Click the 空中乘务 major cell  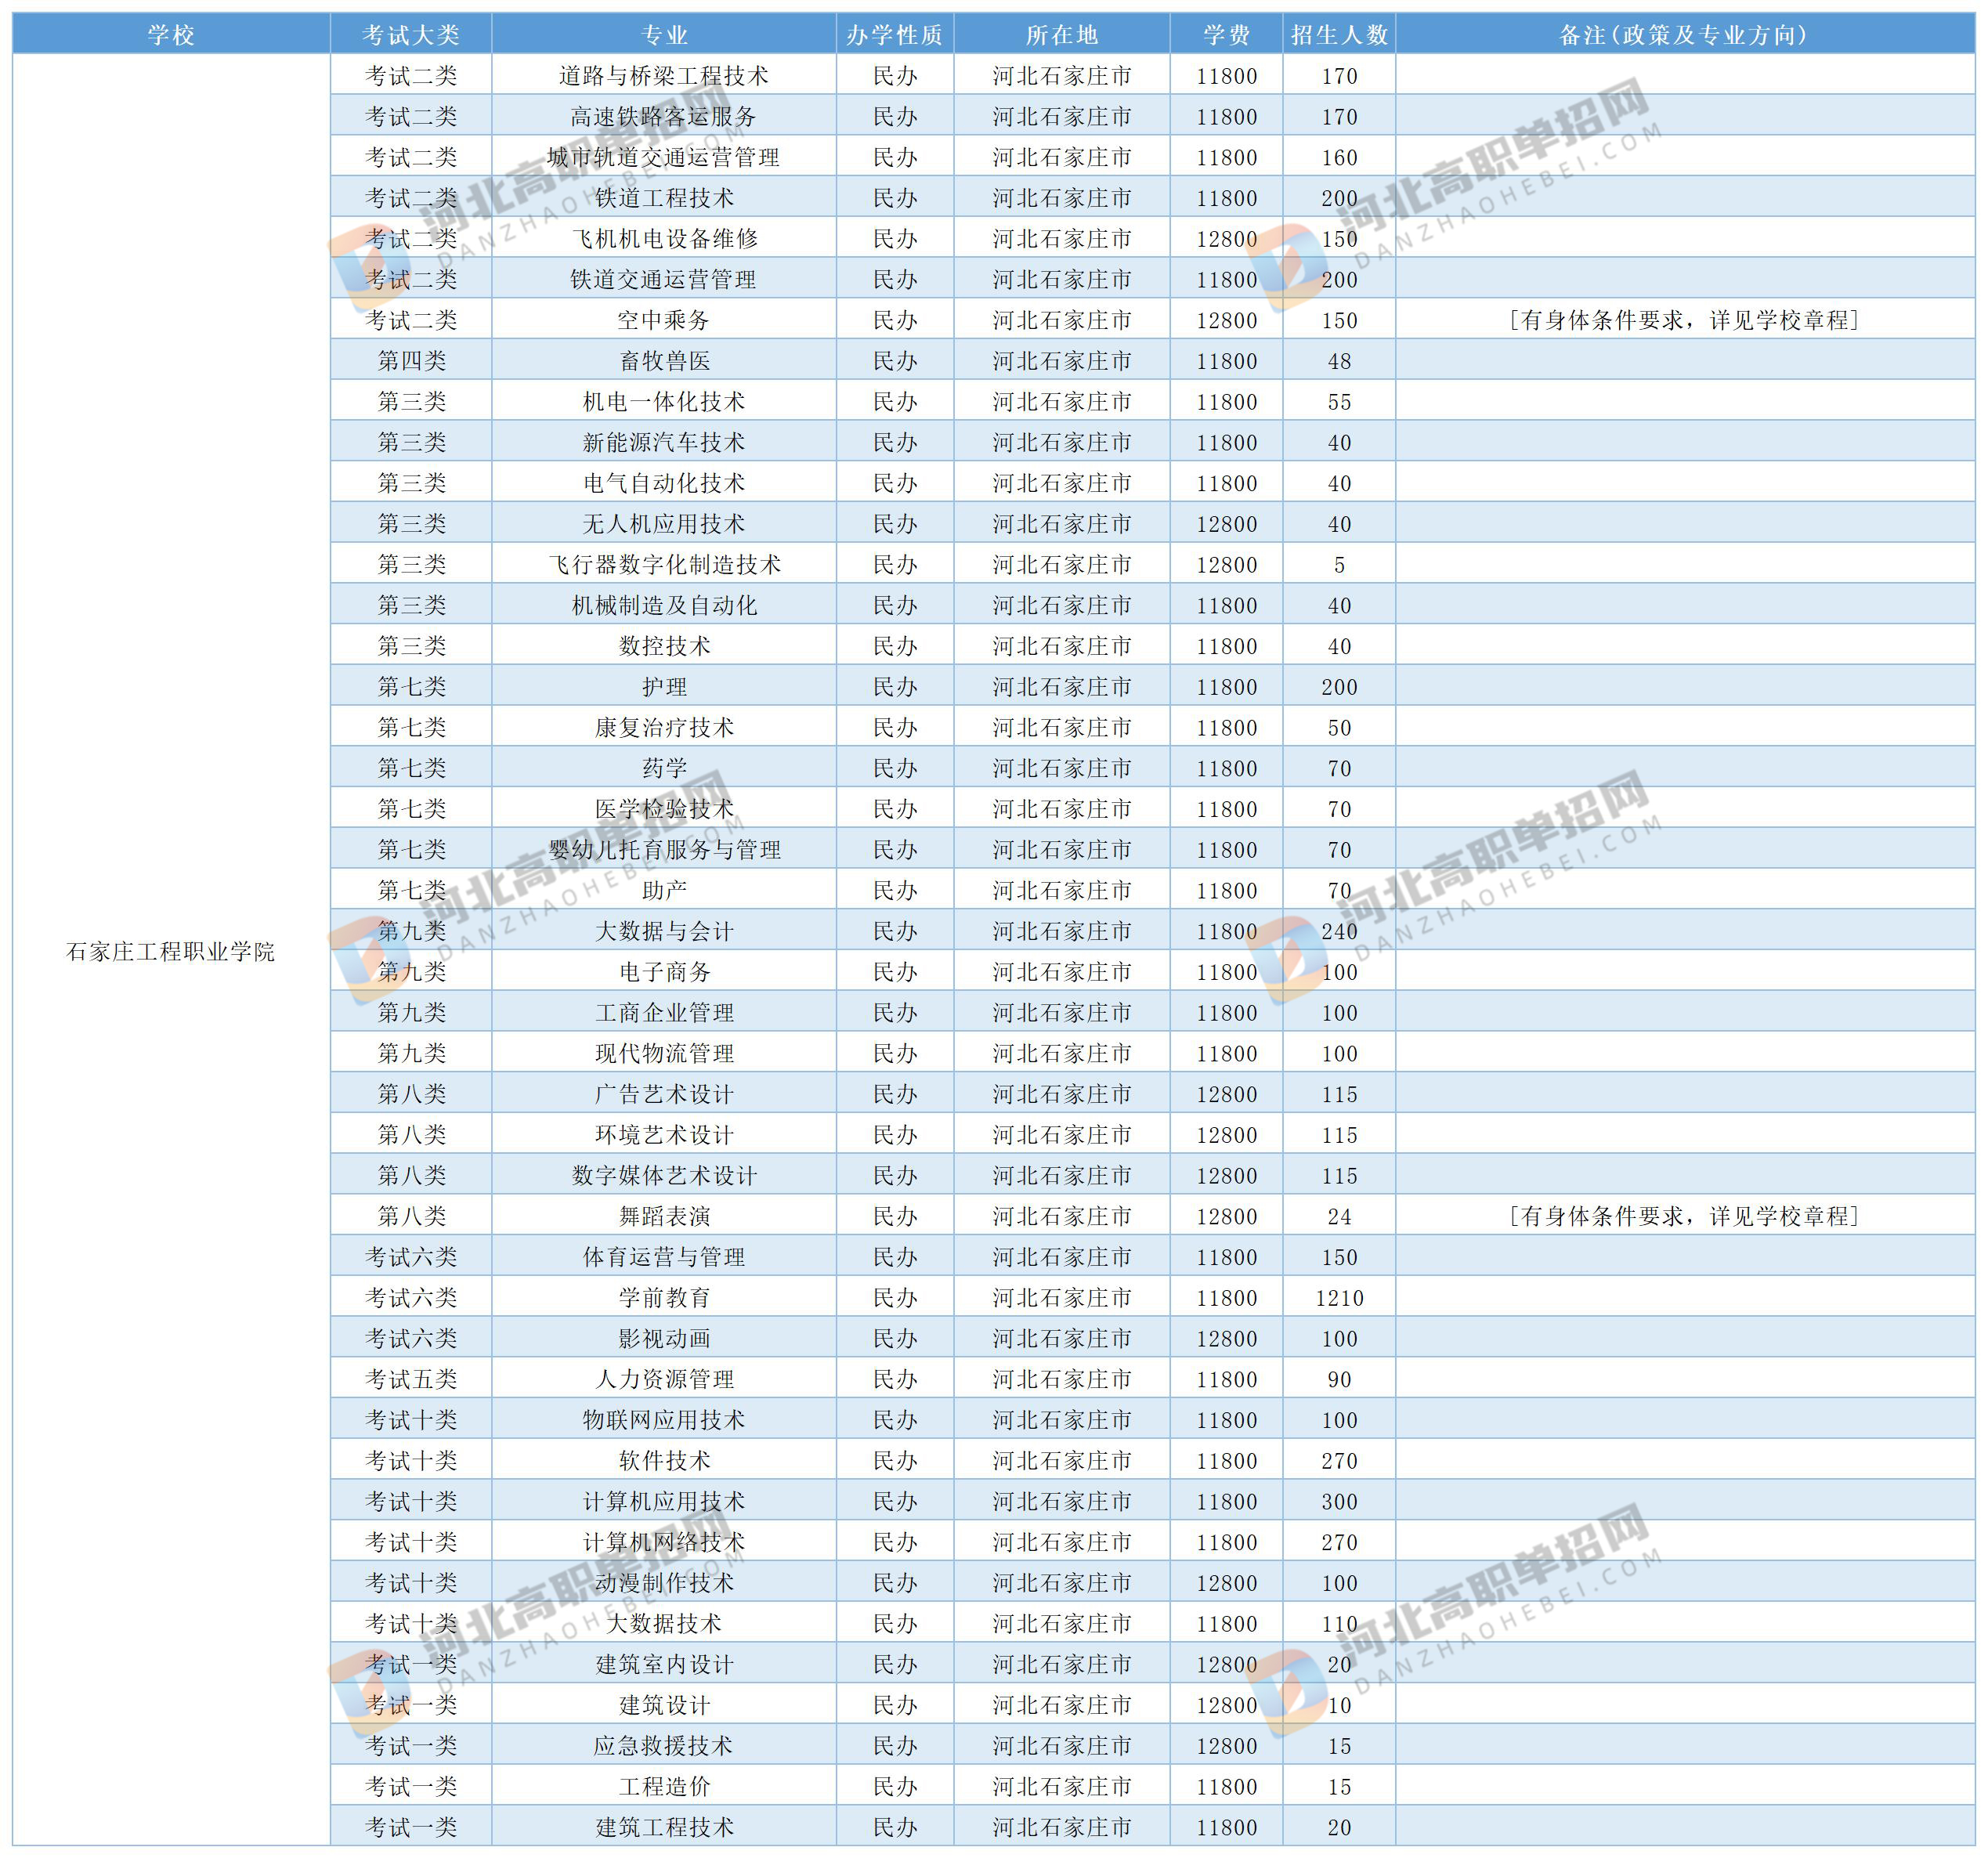pos(664,320)
